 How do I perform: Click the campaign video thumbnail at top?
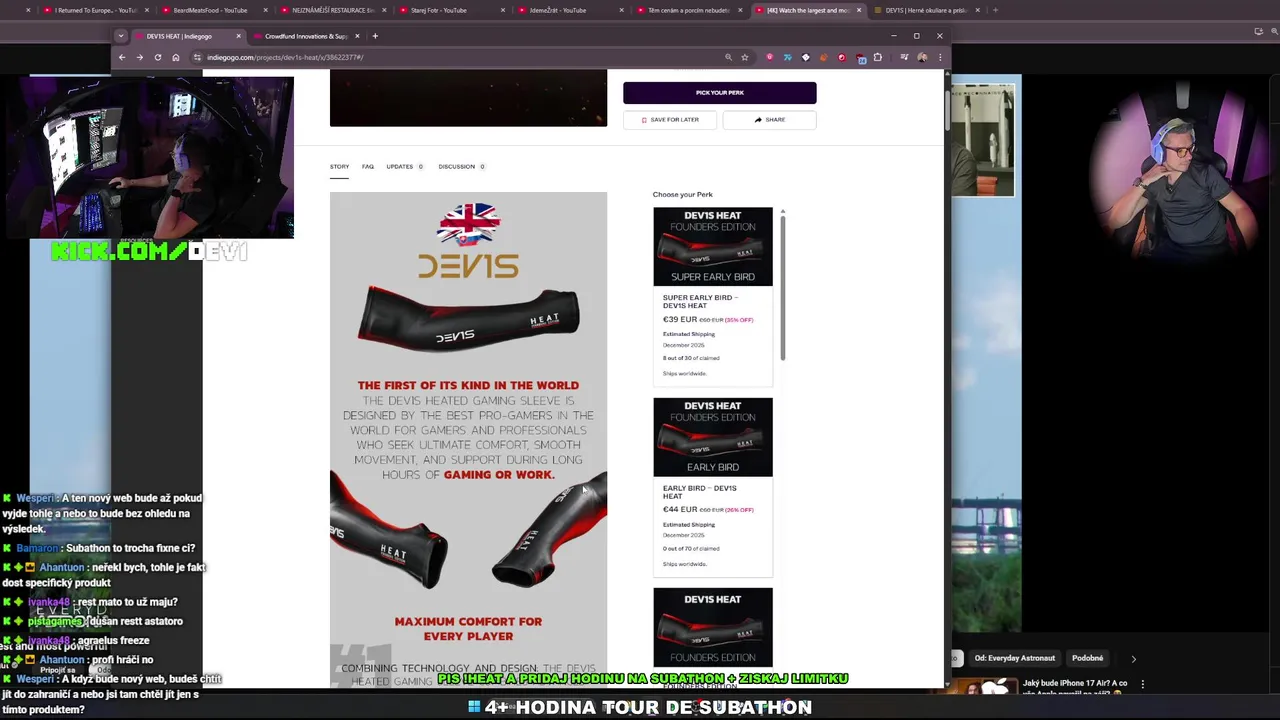468,98
